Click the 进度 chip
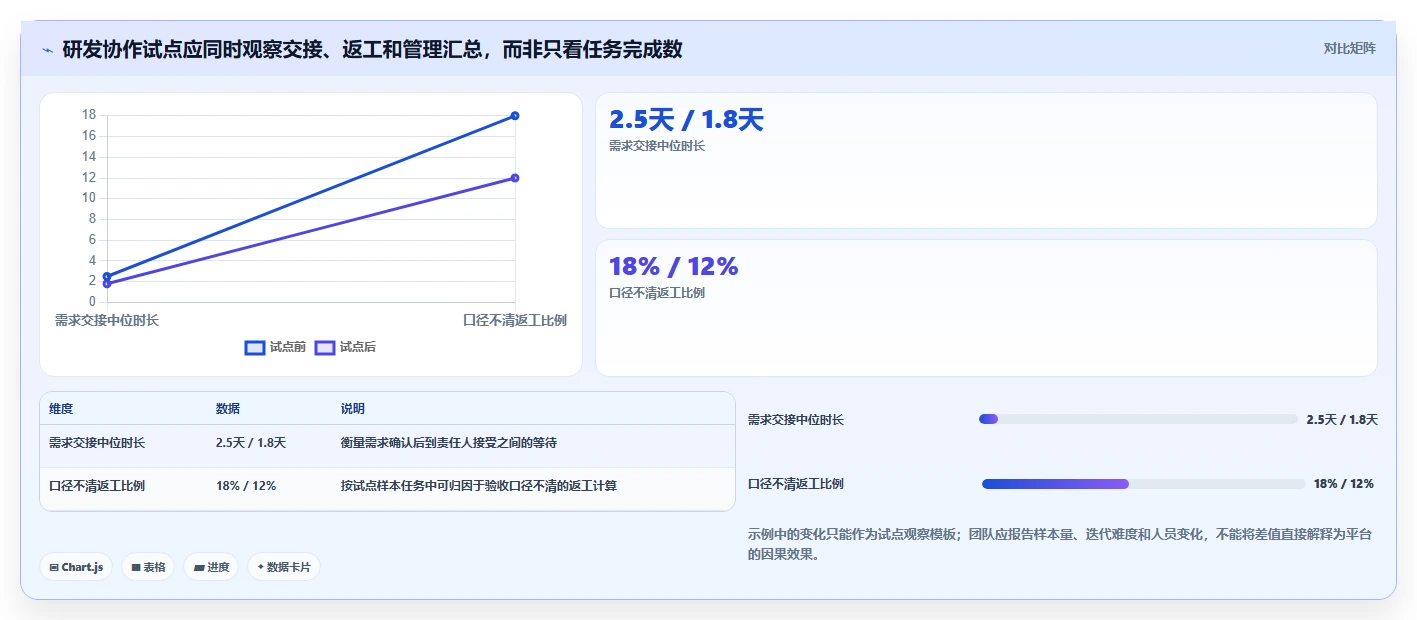 [x=211, y=567]
